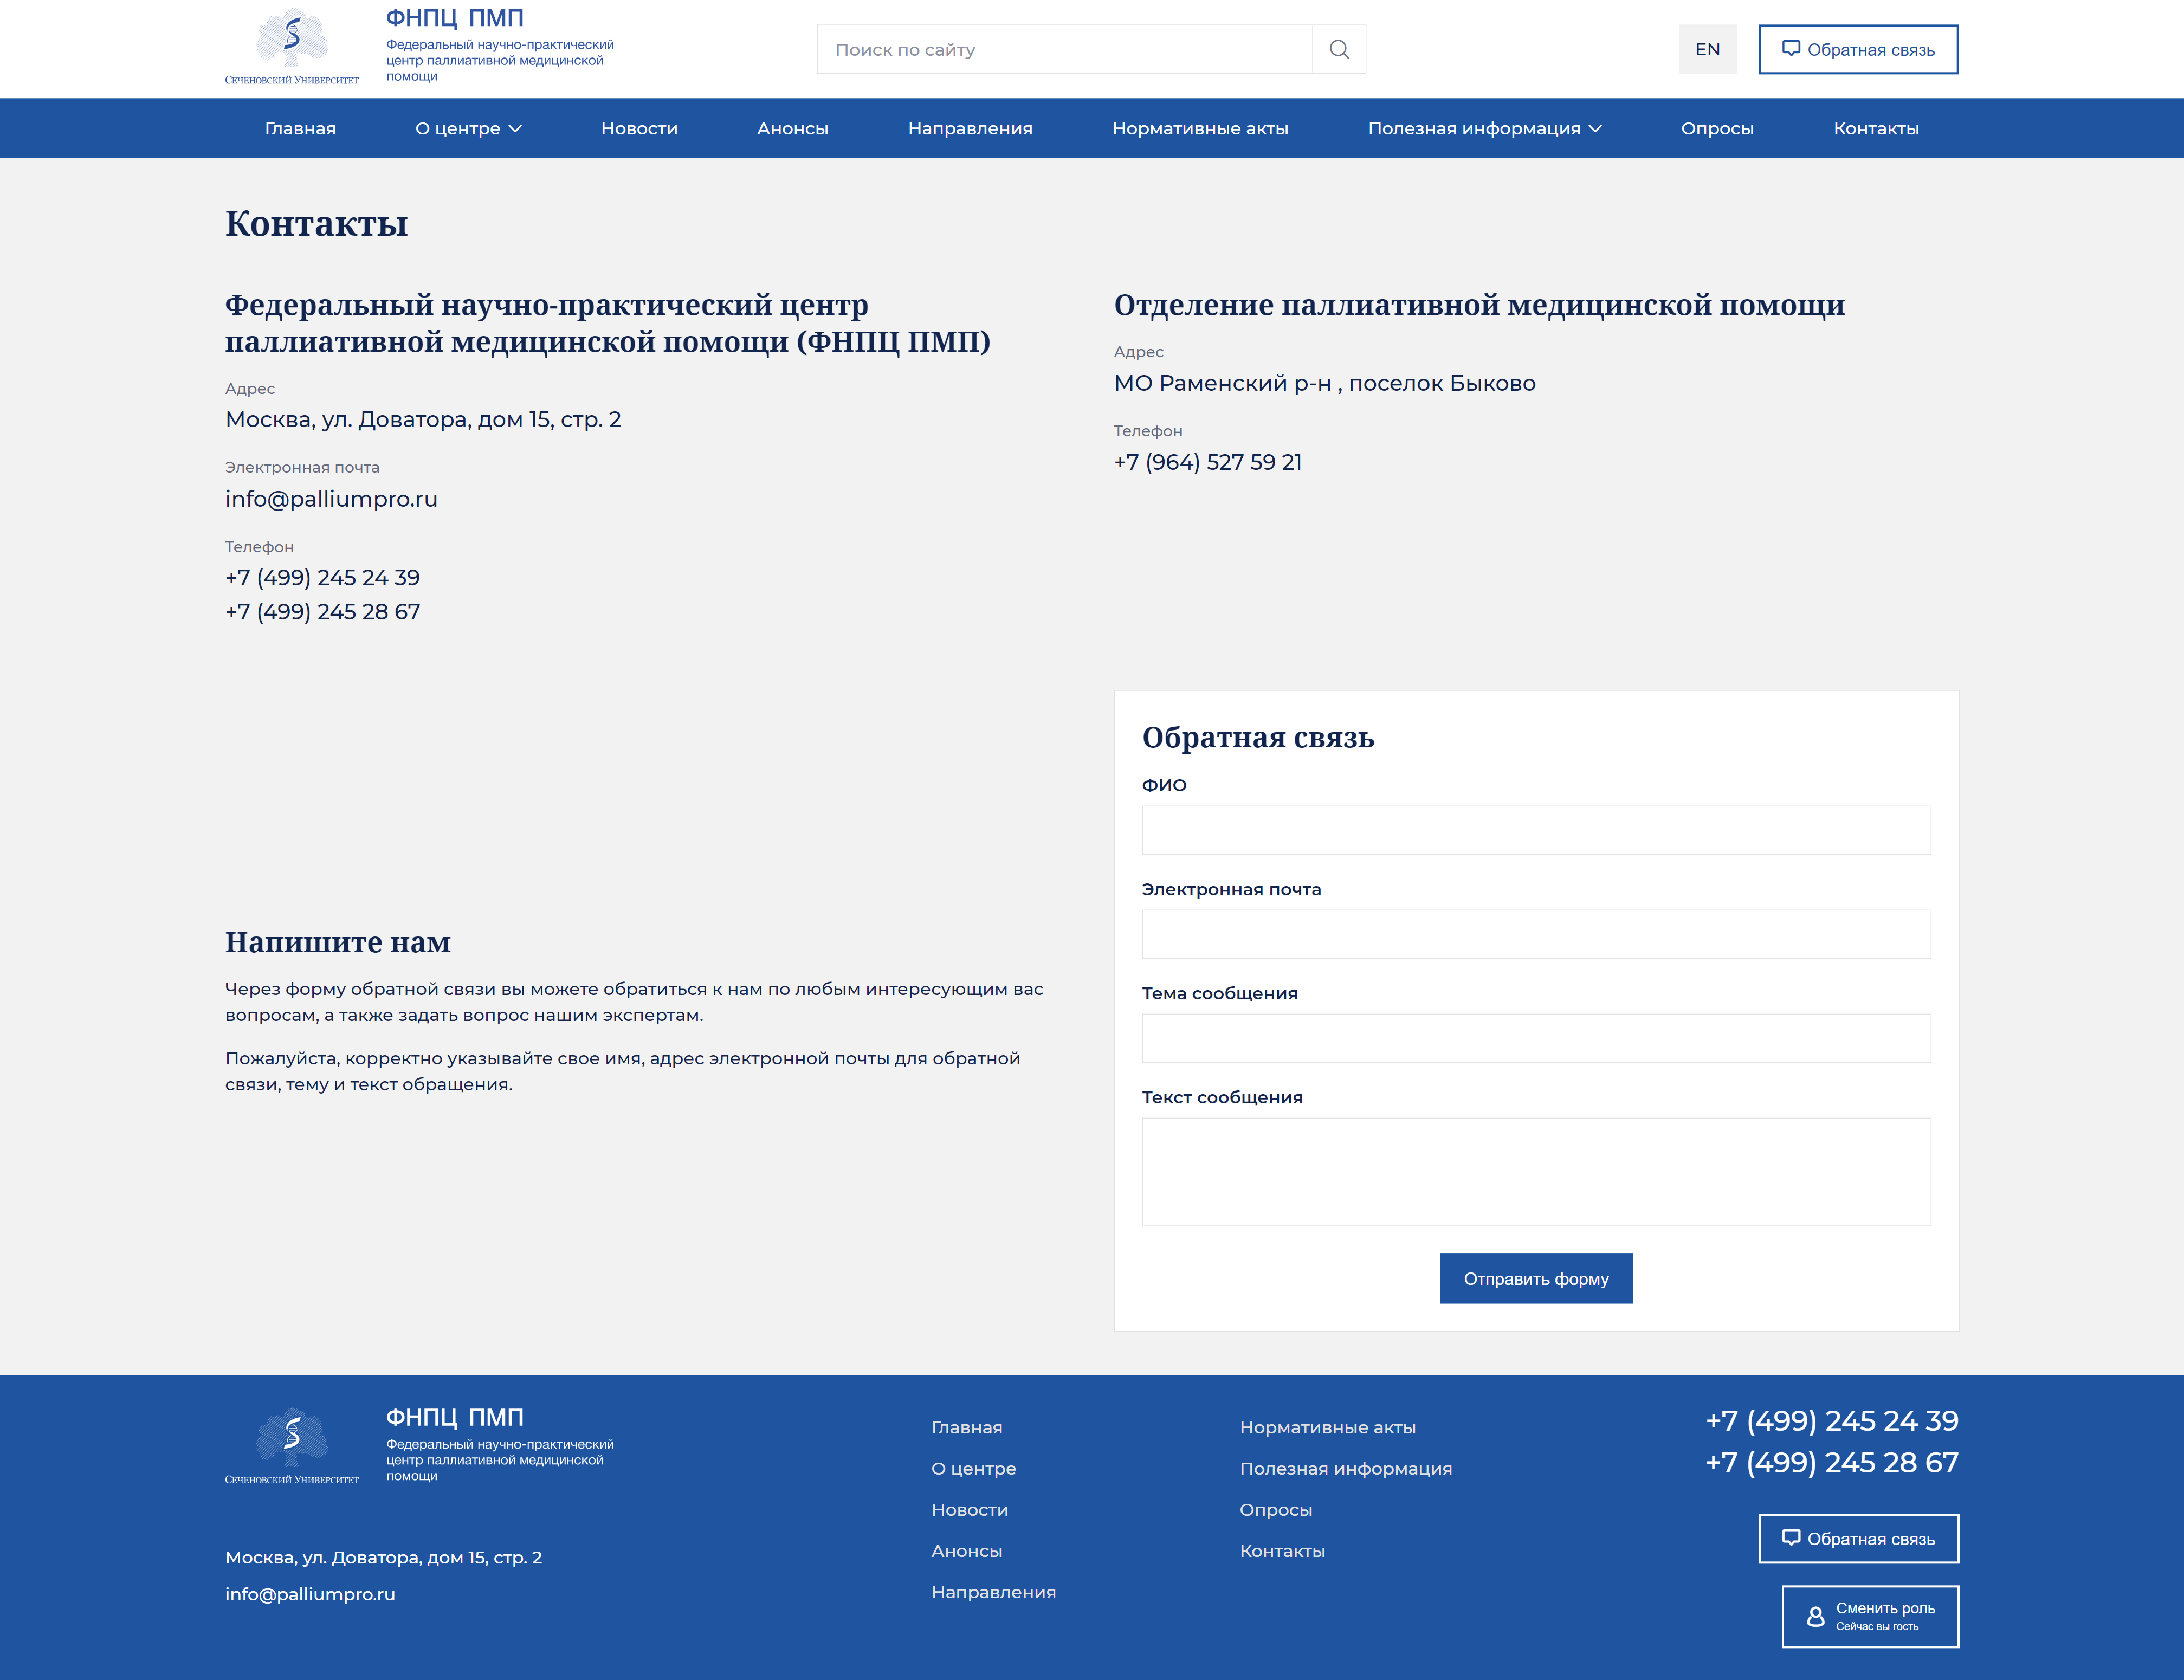Viewport: 2184px width, 1680px height.
Task: Click the Sechenov University footer logo
Action: pyautogui.click(x=292, y=1446)
